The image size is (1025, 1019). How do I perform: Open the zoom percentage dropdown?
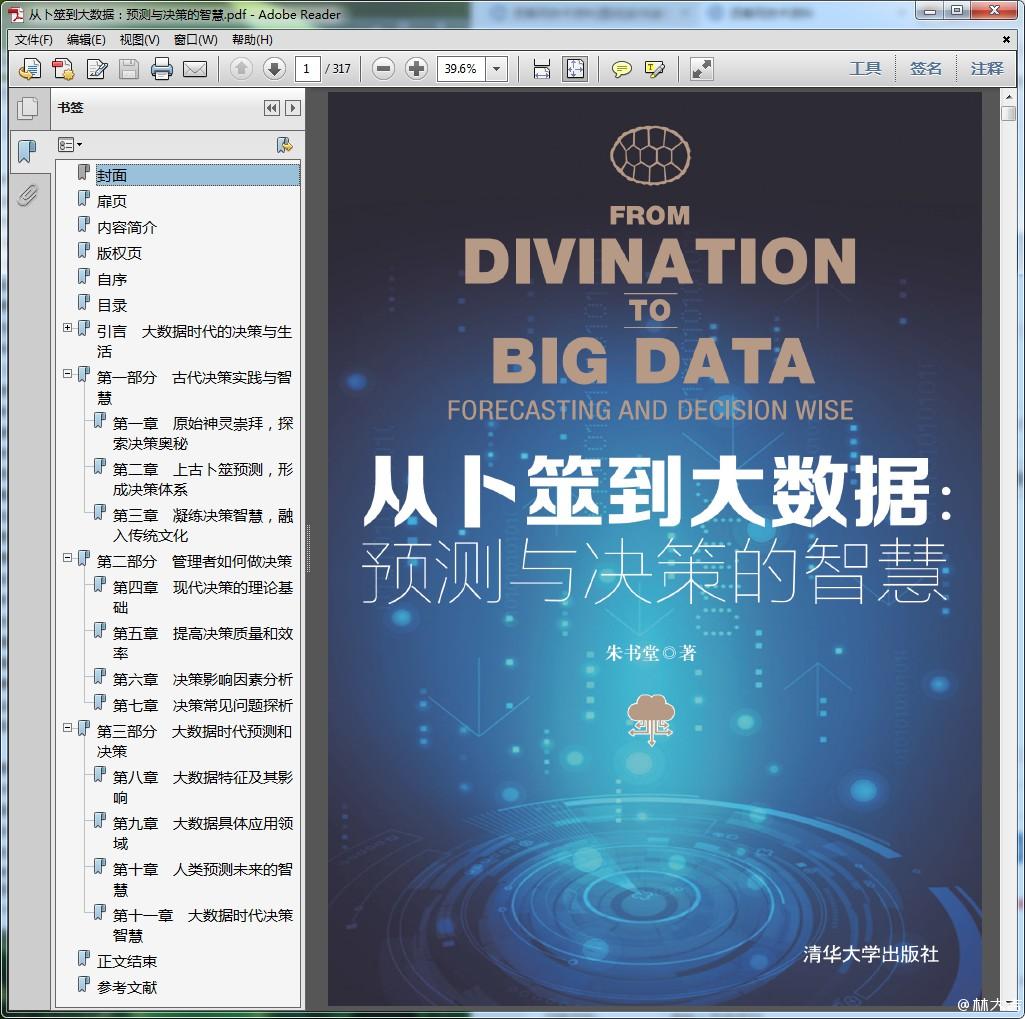point(497,69)
